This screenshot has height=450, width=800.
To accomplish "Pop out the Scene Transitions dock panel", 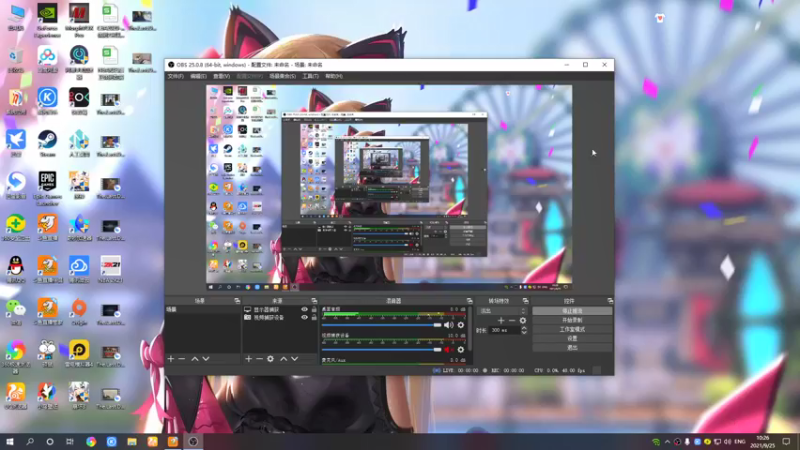I will pyautogui.click(x=525, y=301).
